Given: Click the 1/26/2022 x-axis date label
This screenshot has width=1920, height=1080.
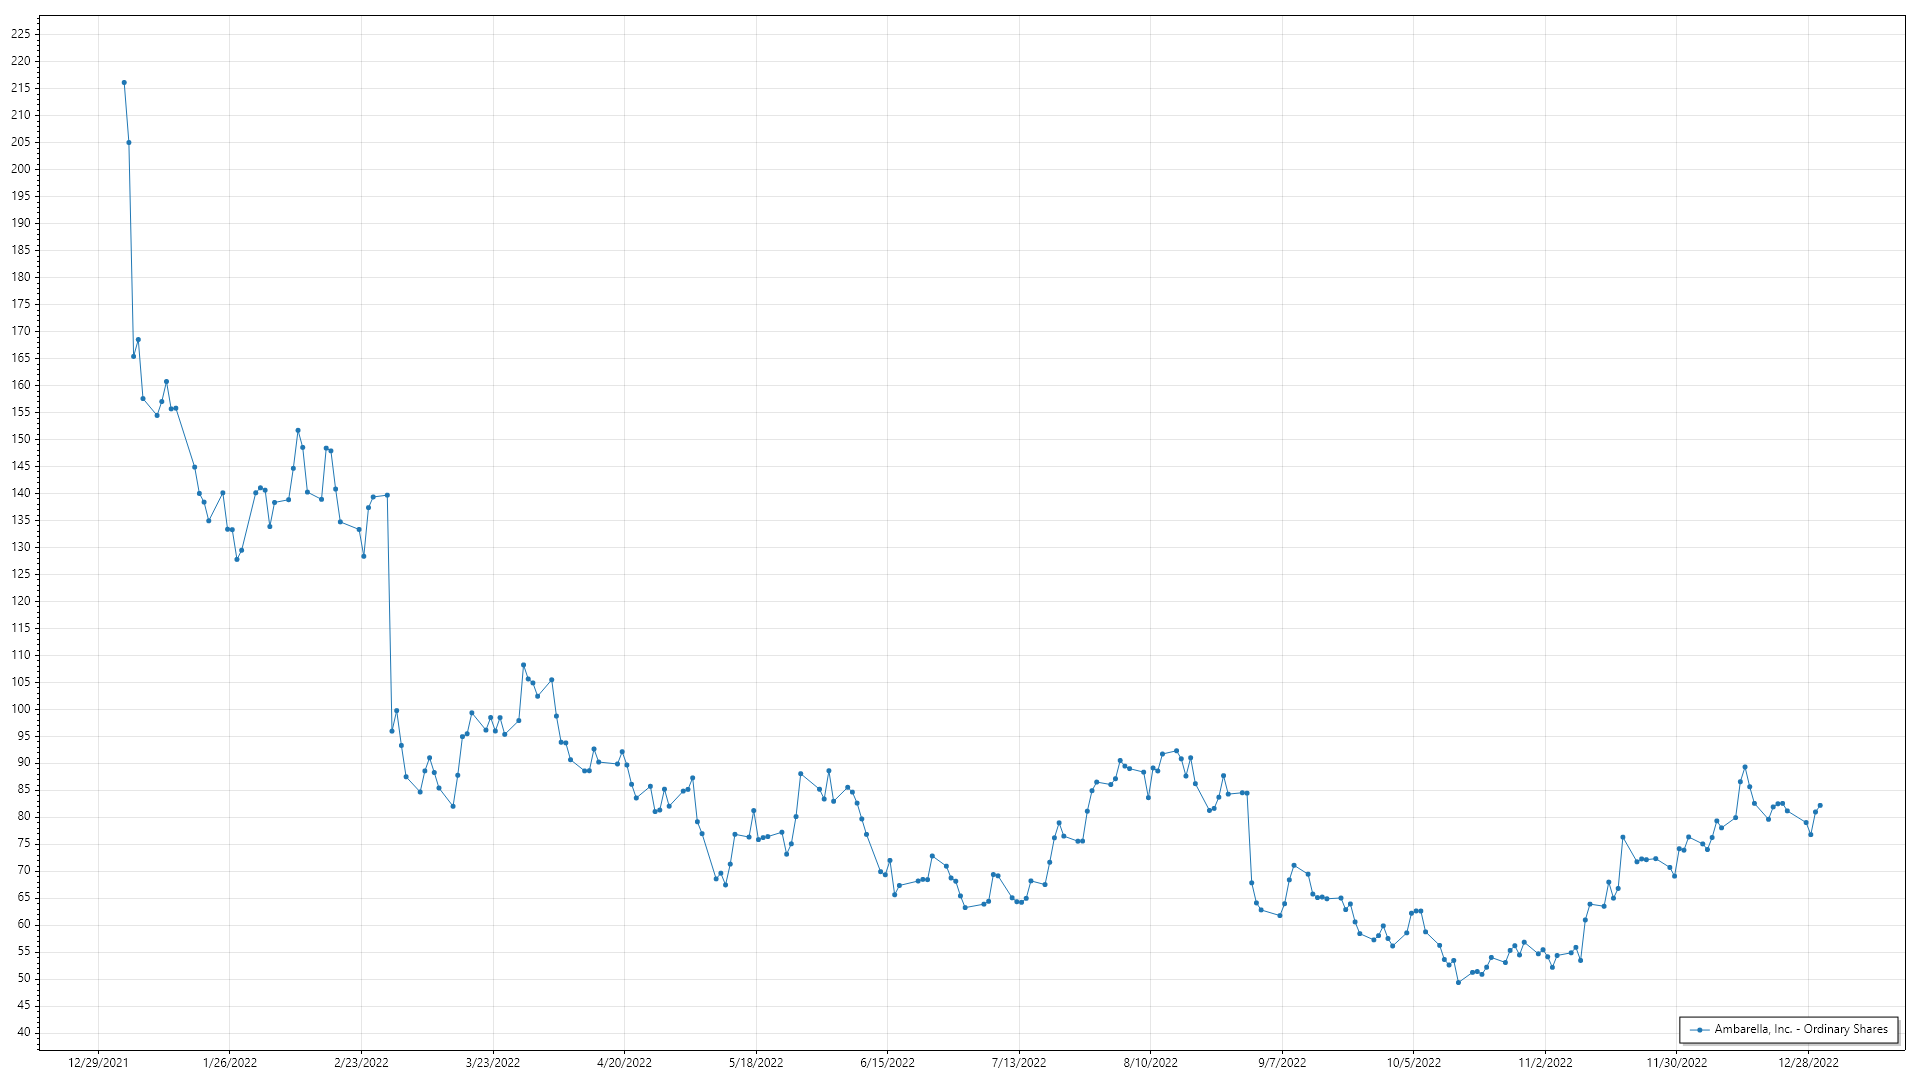Looking at the screenshot, I should [x=230, y=1063].
